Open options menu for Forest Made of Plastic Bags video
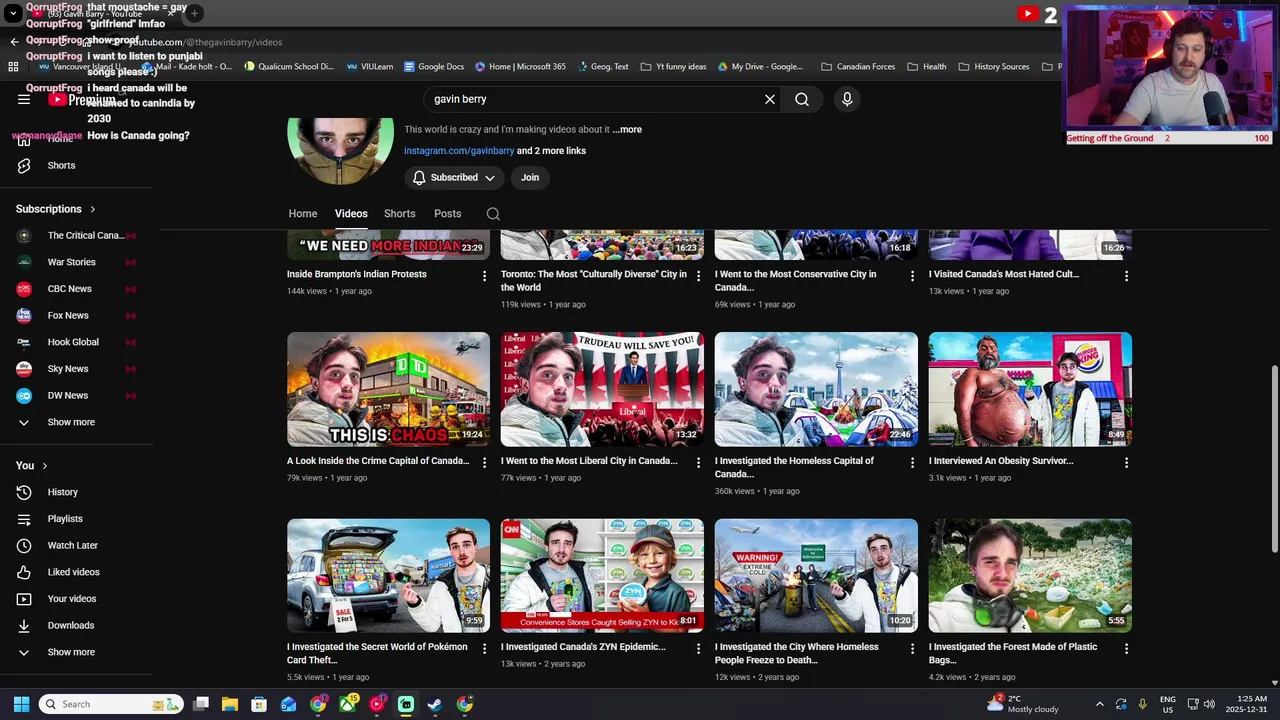The height and width of the screenshot is (720, 1280). tap(1126, 649)
